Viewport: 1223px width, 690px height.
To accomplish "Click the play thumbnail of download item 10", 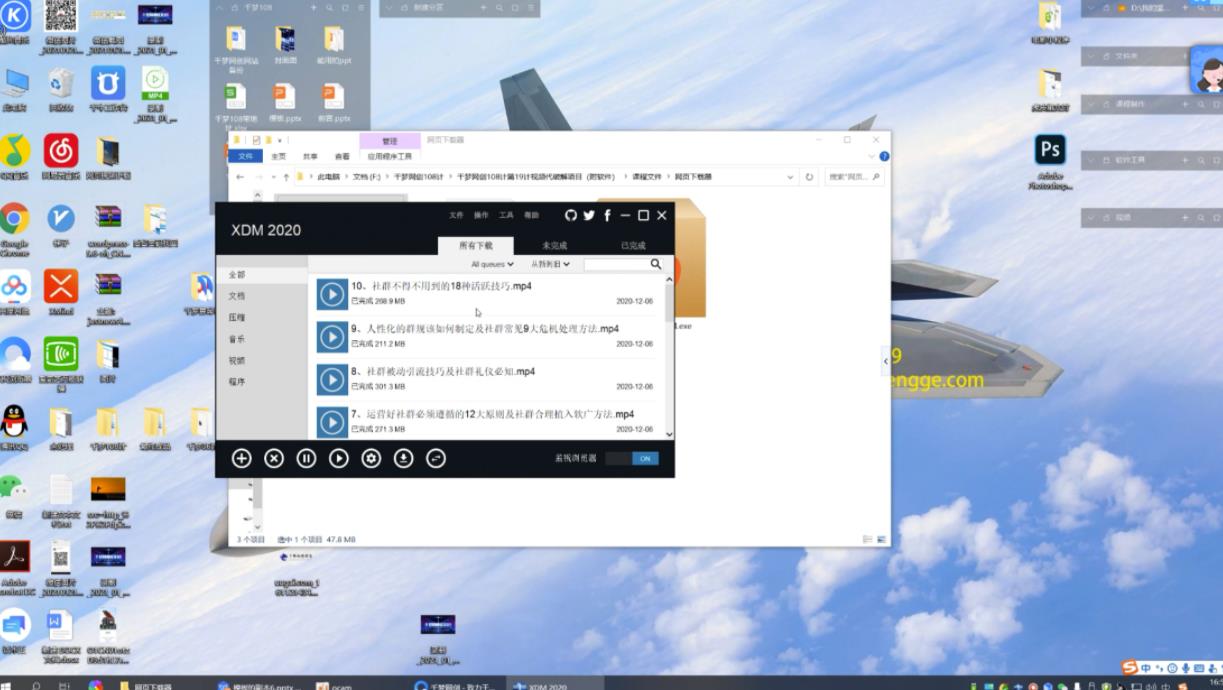I will (332, 294).
